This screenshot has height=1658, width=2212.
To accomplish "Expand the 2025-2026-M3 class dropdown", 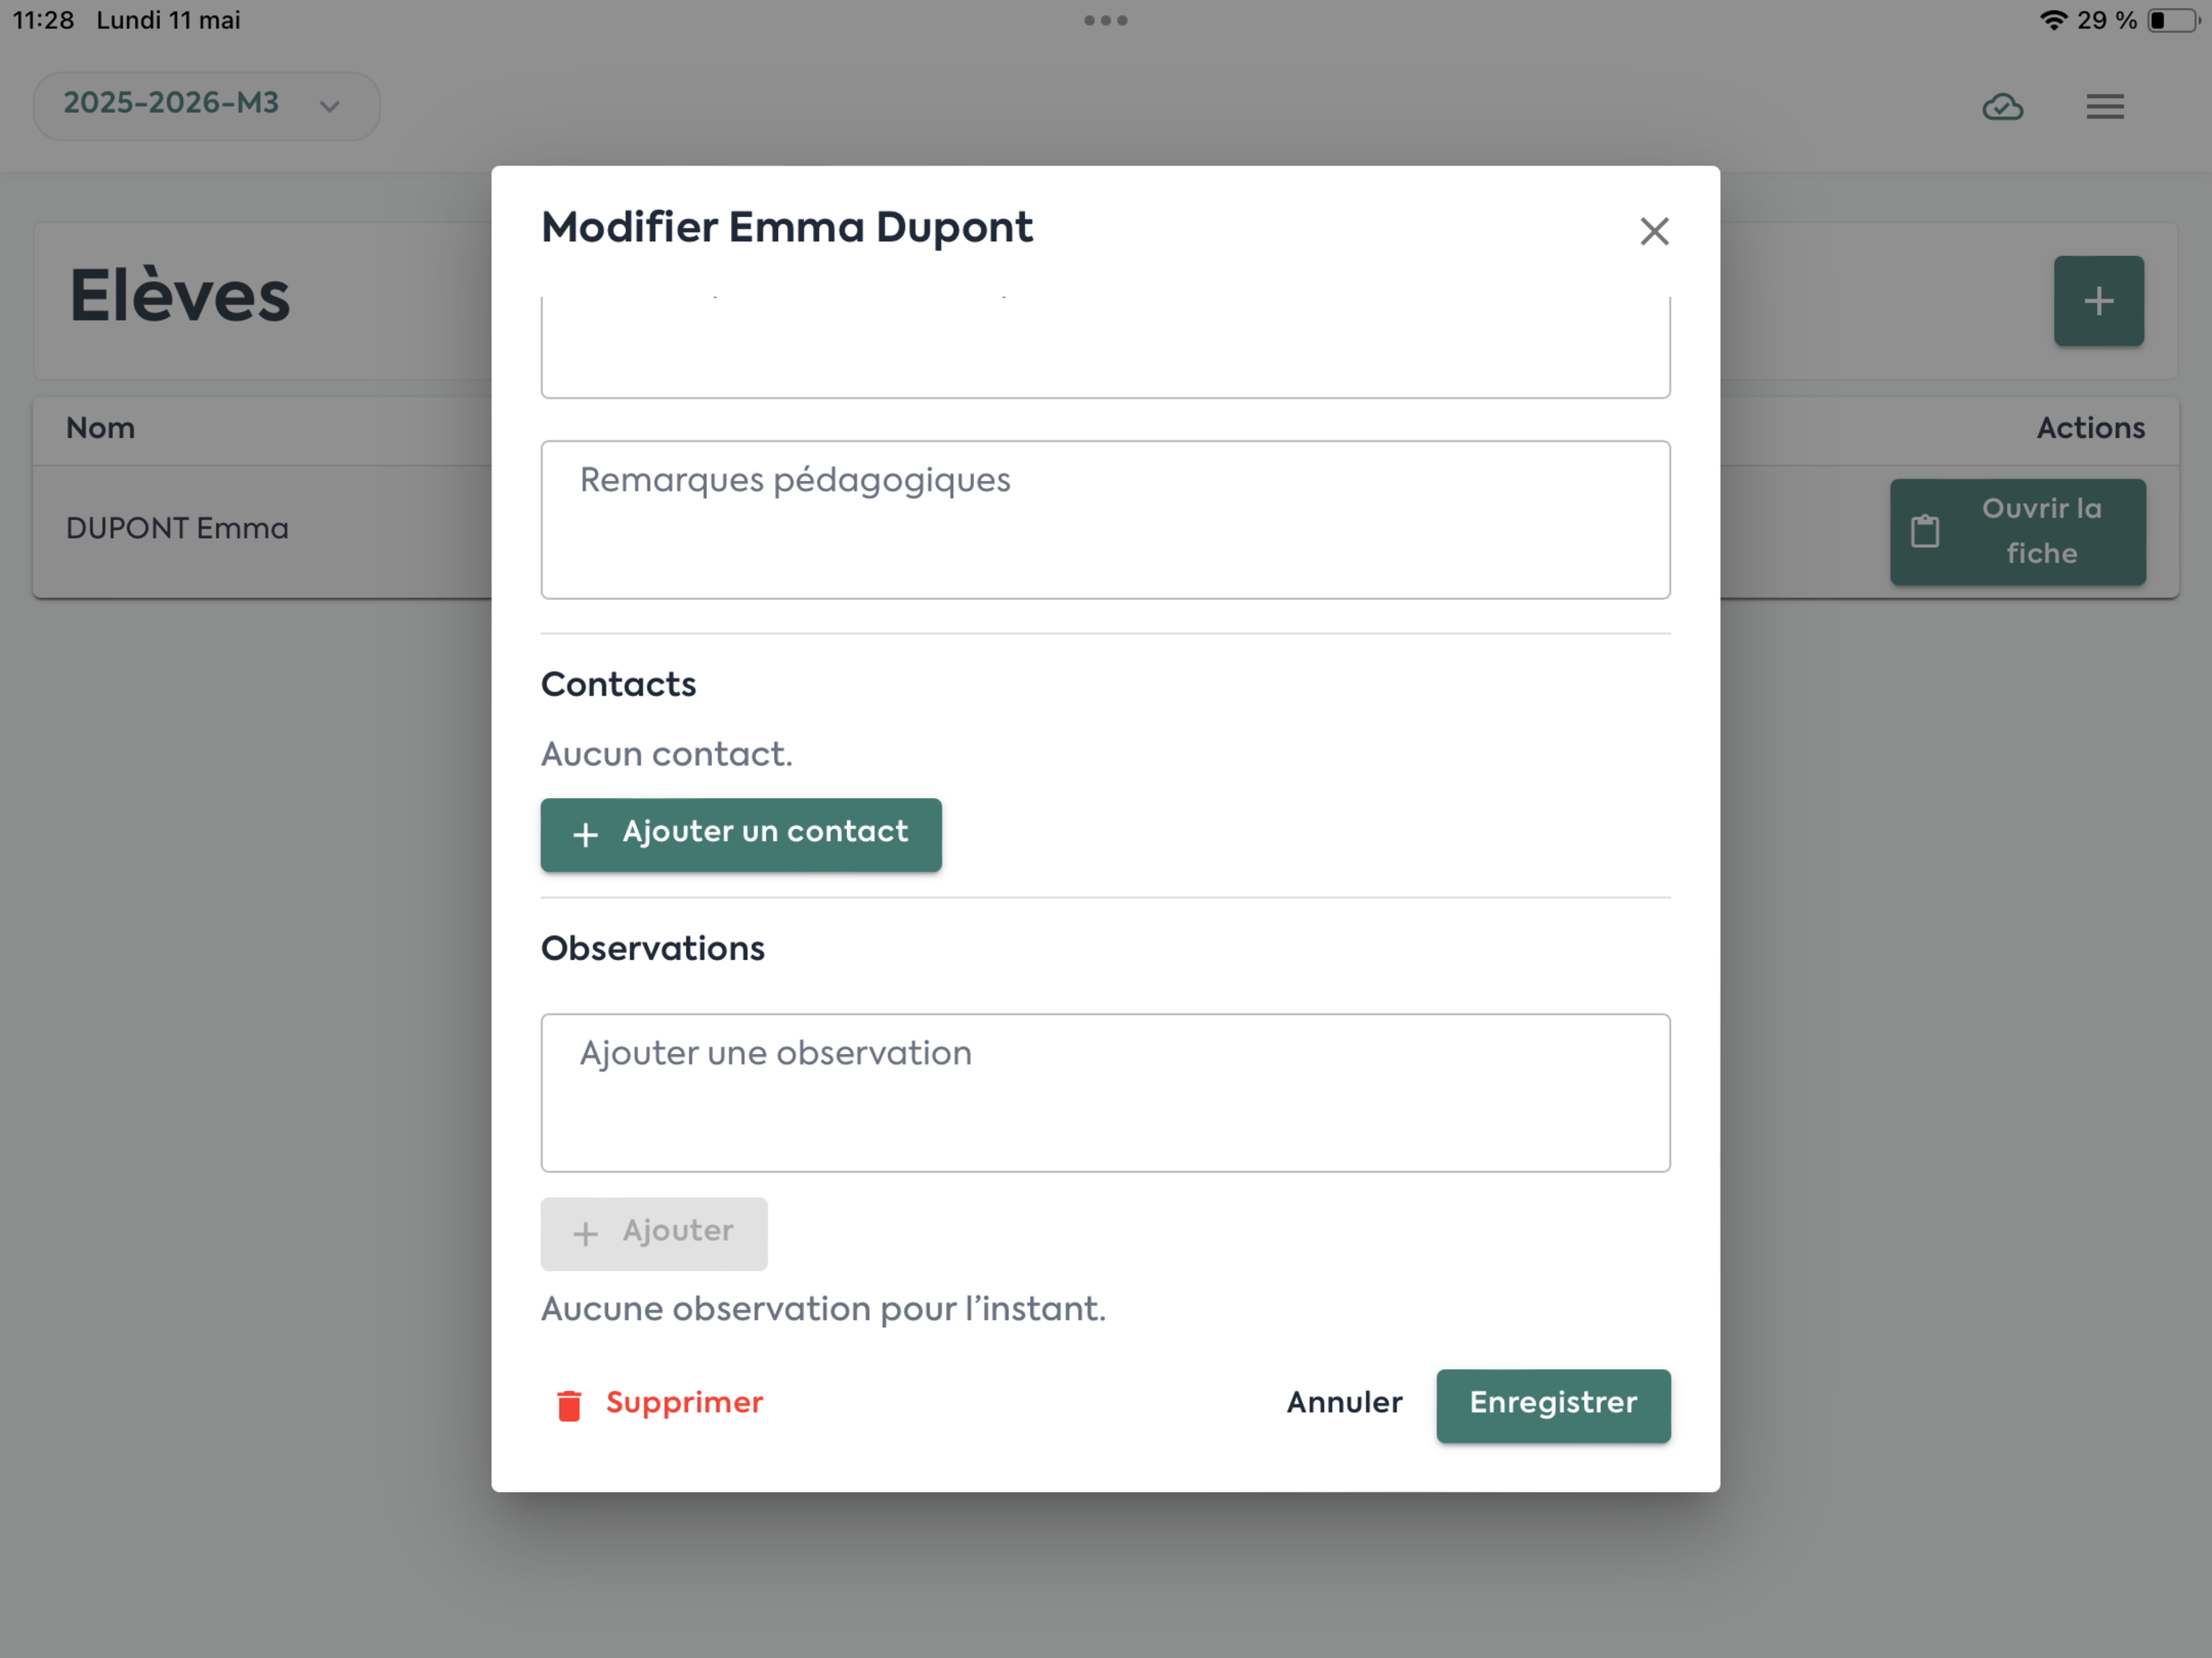I will (206, 105).
